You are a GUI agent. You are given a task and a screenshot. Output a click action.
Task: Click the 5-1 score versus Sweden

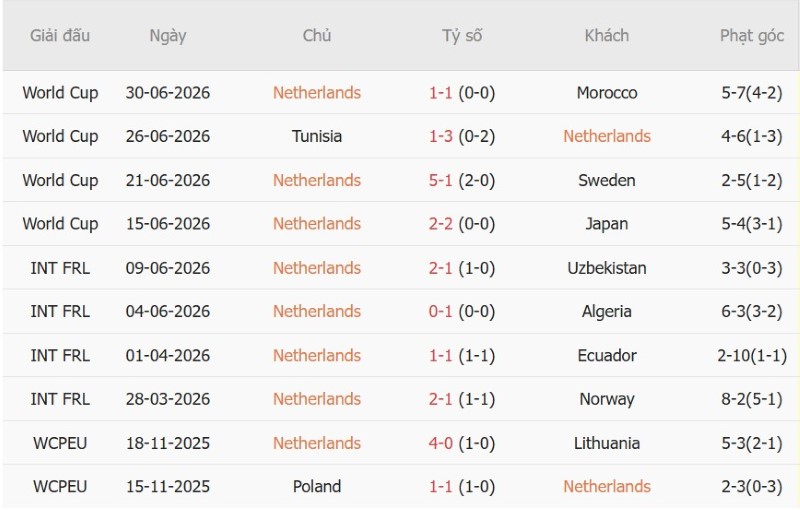click(x=440, y=180)
